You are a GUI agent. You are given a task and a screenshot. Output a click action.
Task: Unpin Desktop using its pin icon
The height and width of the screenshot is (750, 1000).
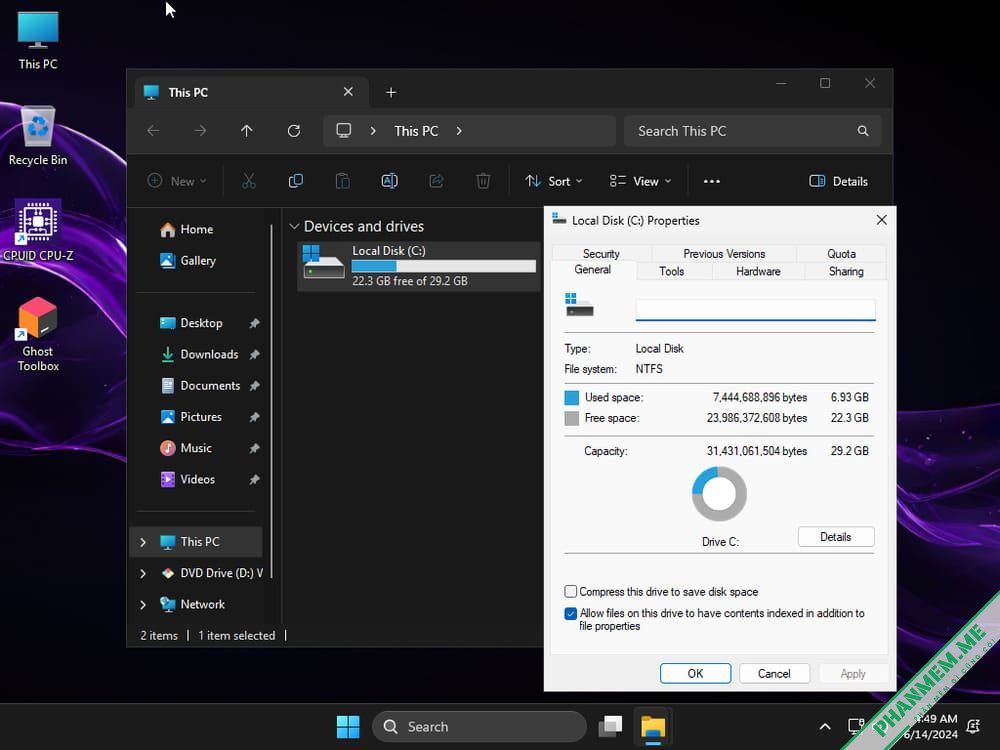[x=254, y=323]
